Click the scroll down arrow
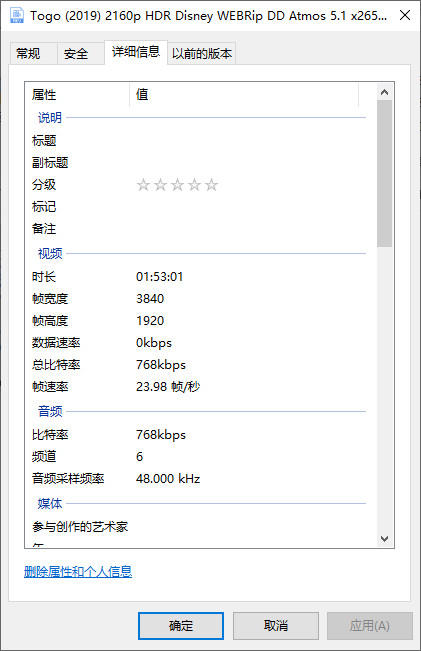 (x=384, y=539)
